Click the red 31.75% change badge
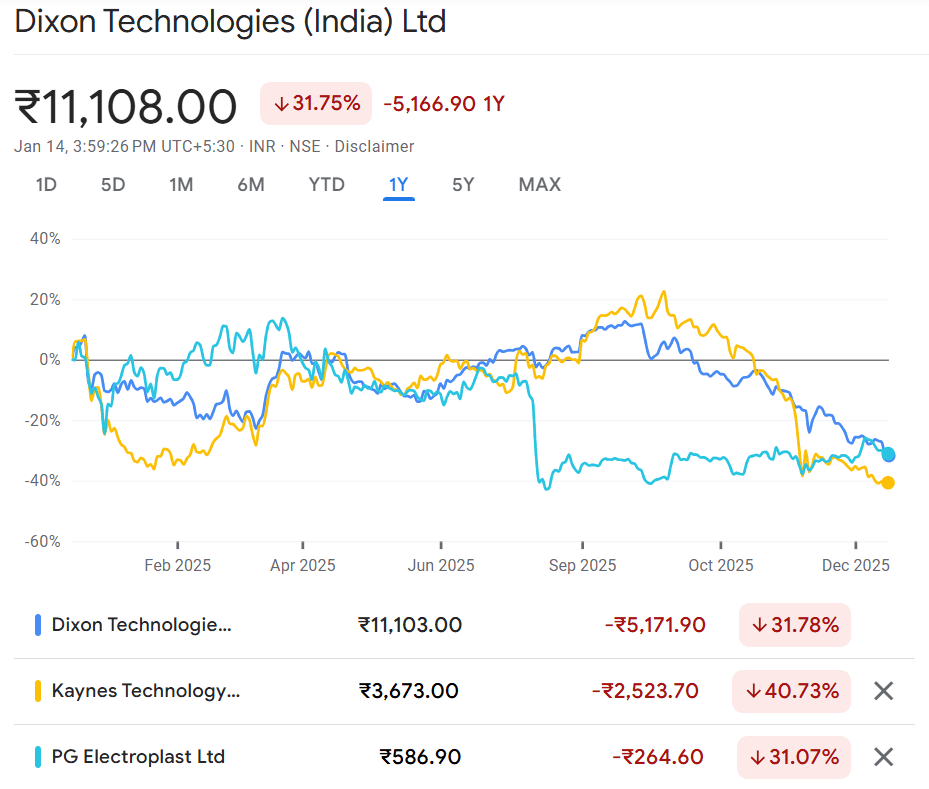 click(x=316, y=103)
